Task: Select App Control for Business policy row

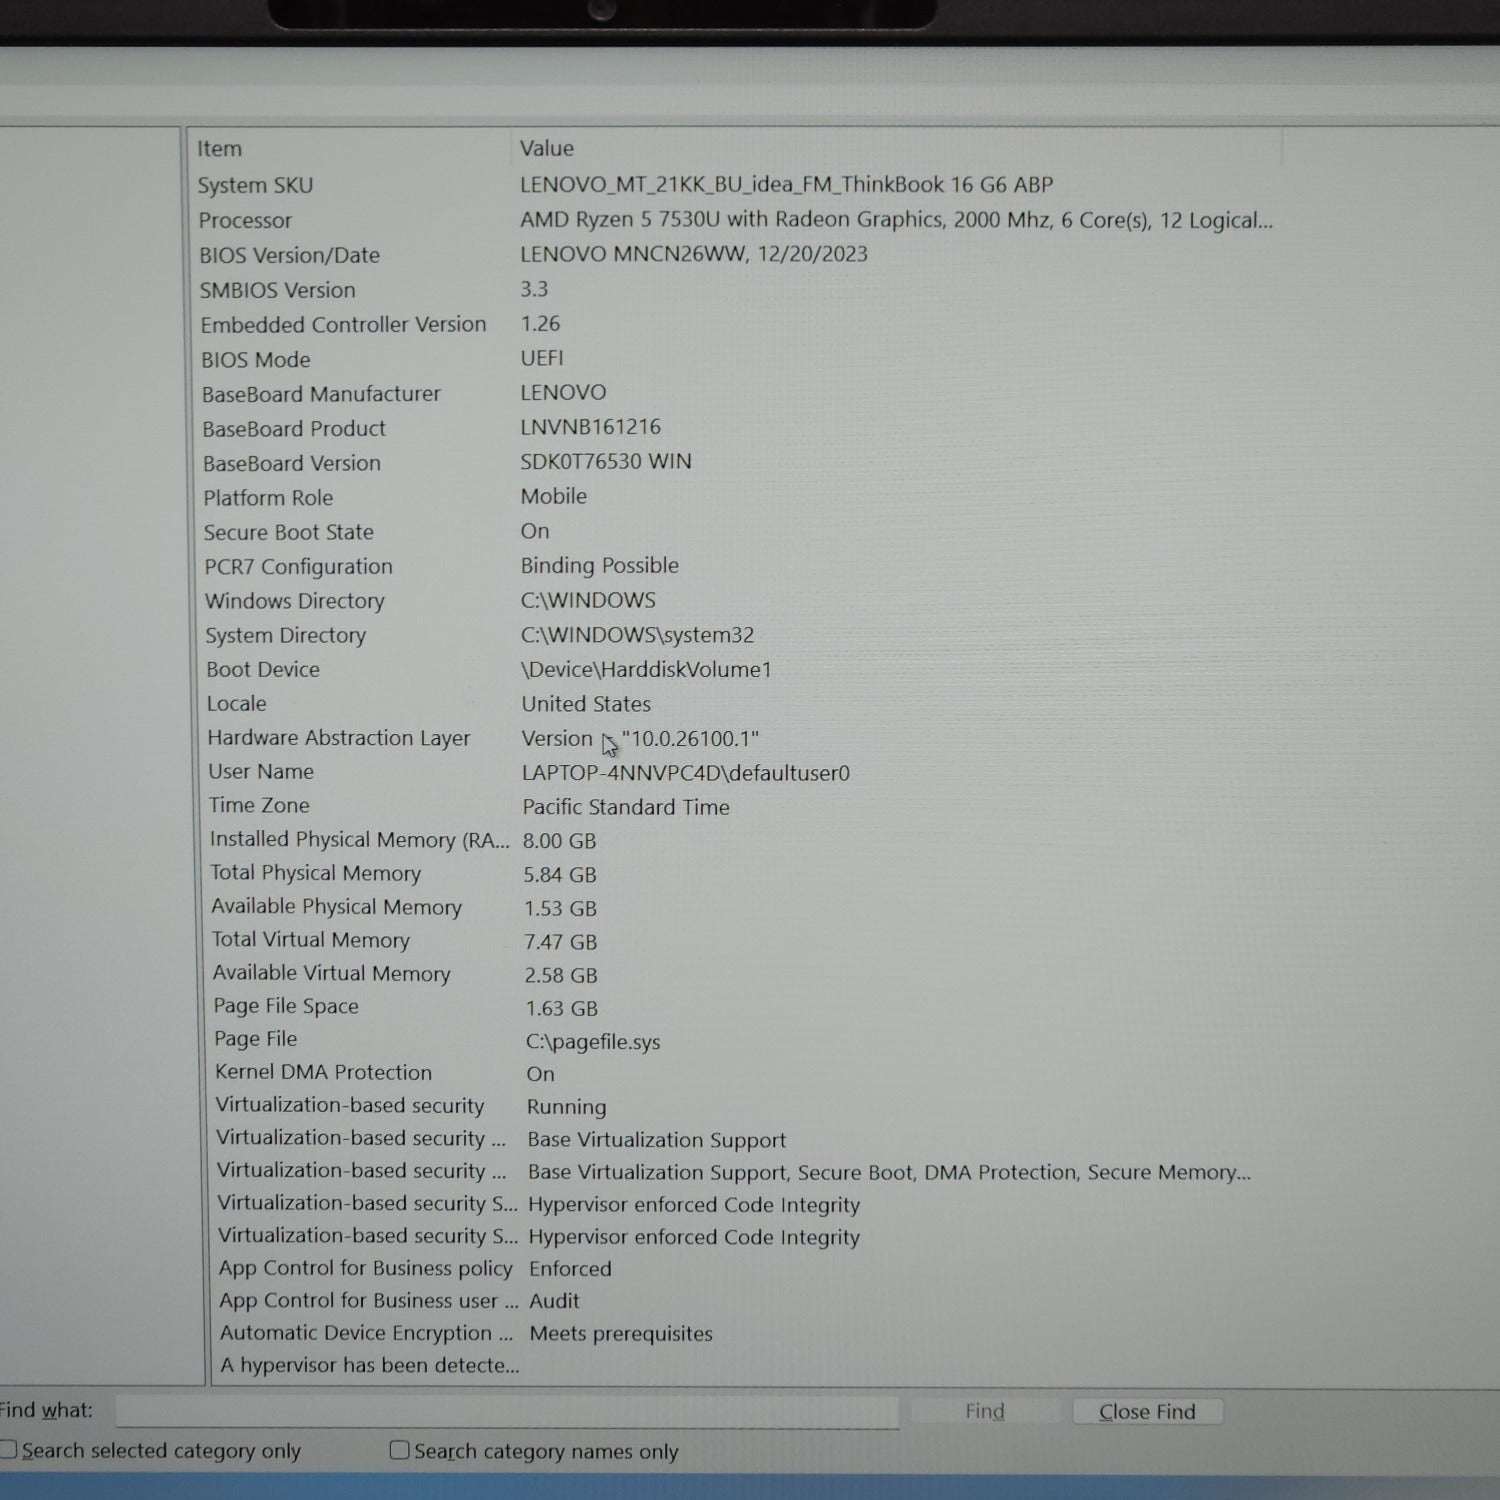Action: pyautogui.click(x=365, y=1269)
